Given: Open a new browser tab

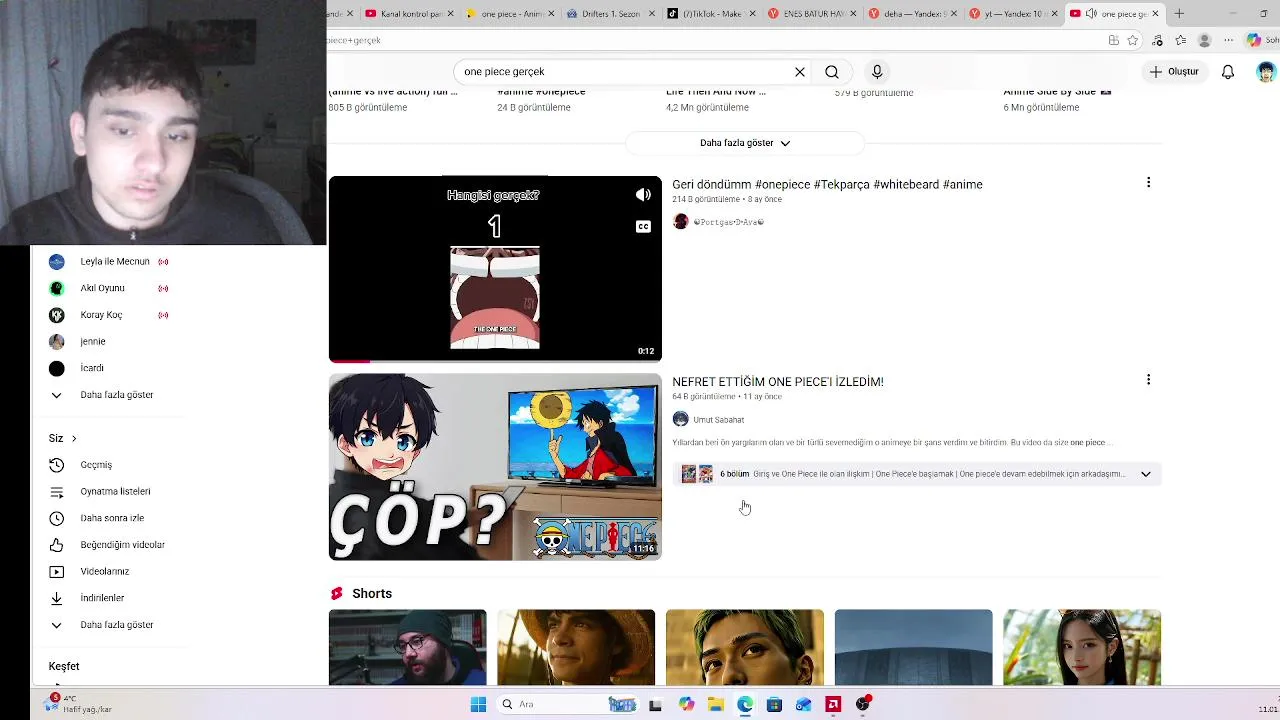Looking at the screenshot, I should [x=1179, y=14].
